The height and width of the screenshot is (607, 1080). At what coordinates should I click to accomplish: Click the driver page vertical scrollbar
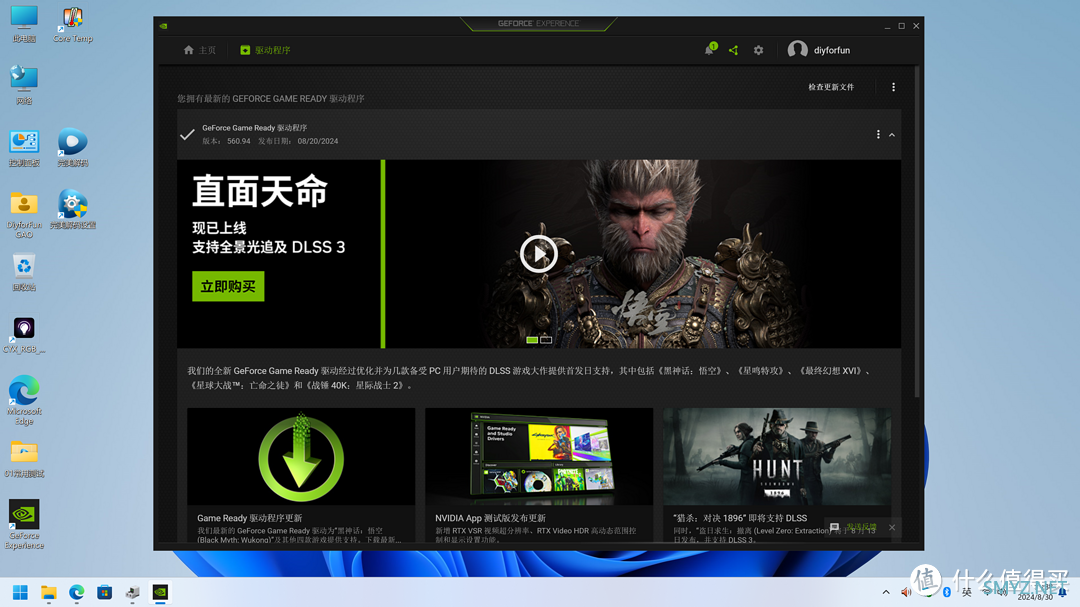pos(917,232)
